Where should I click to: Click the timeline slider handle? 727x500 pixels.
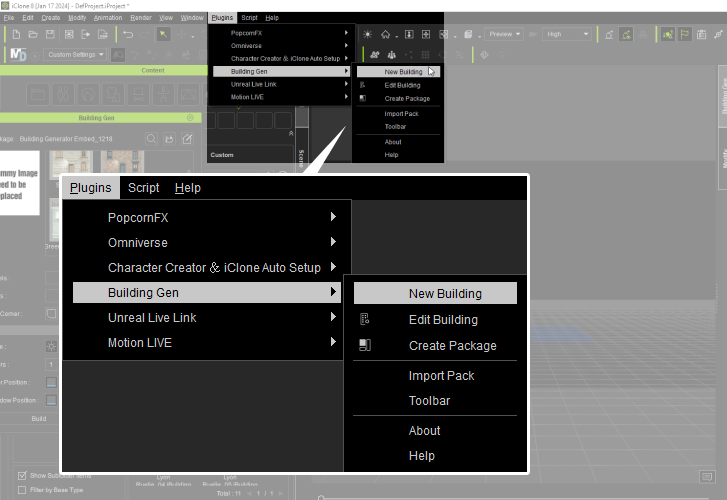(x=321, y=498)
